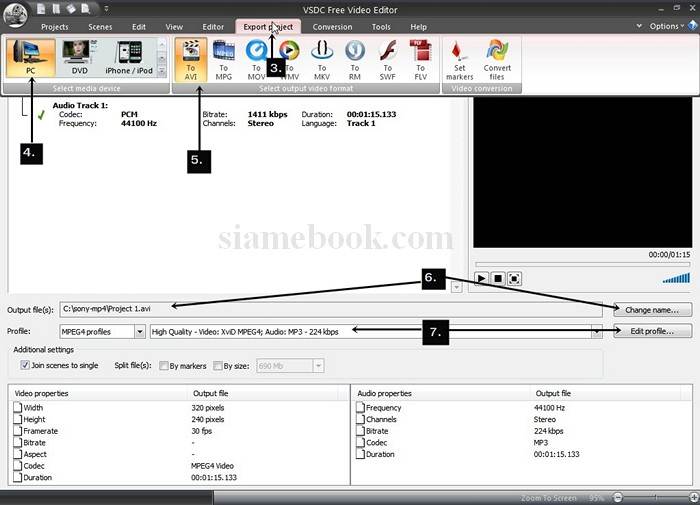700x505 pixels.
Task: Open the Edit tab
Action: [139, 27]
